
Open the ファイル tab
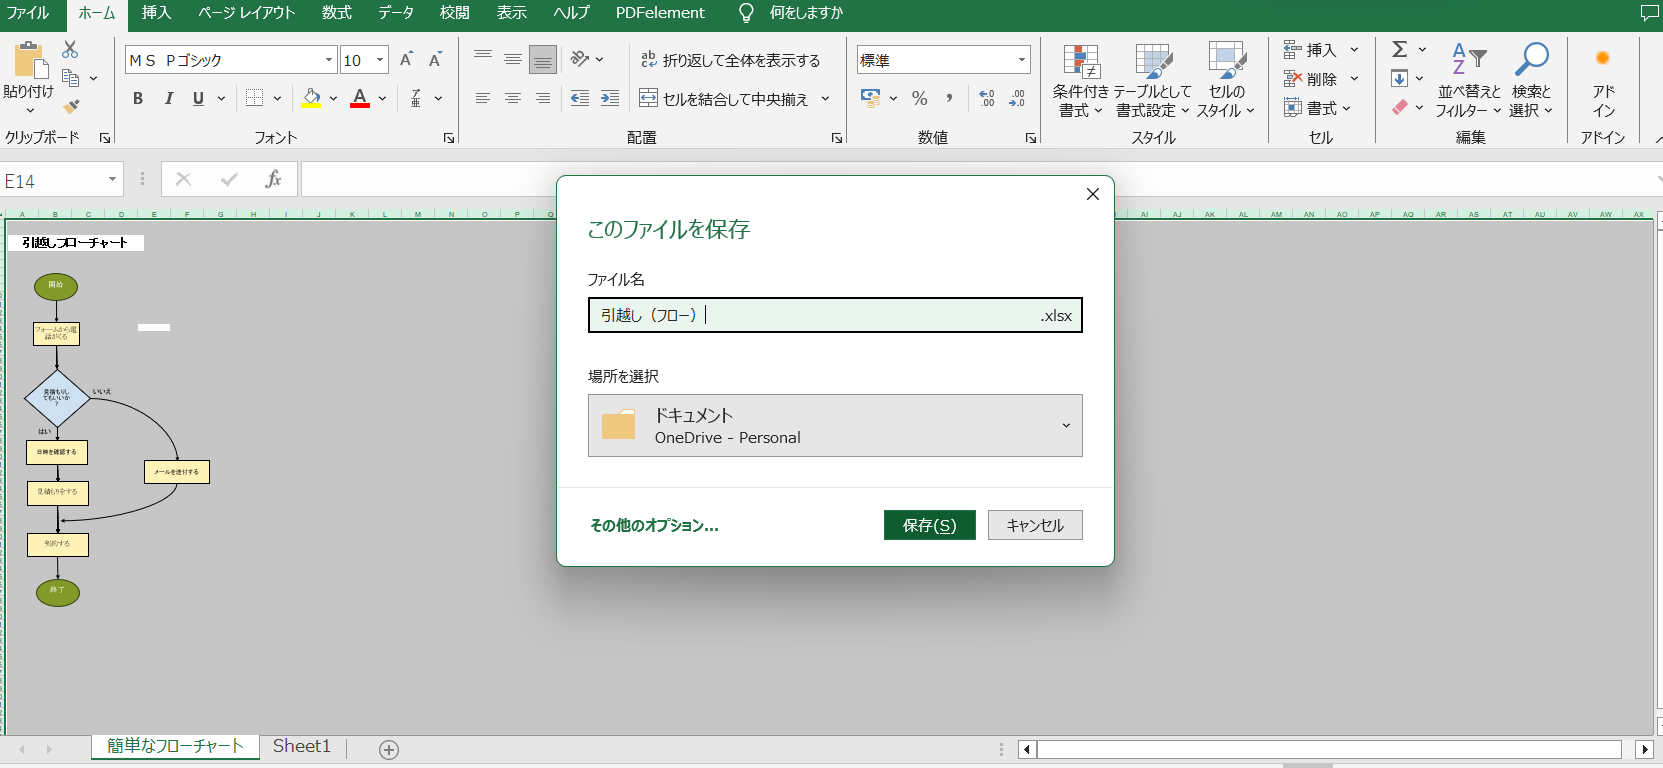tap(28, 13)
